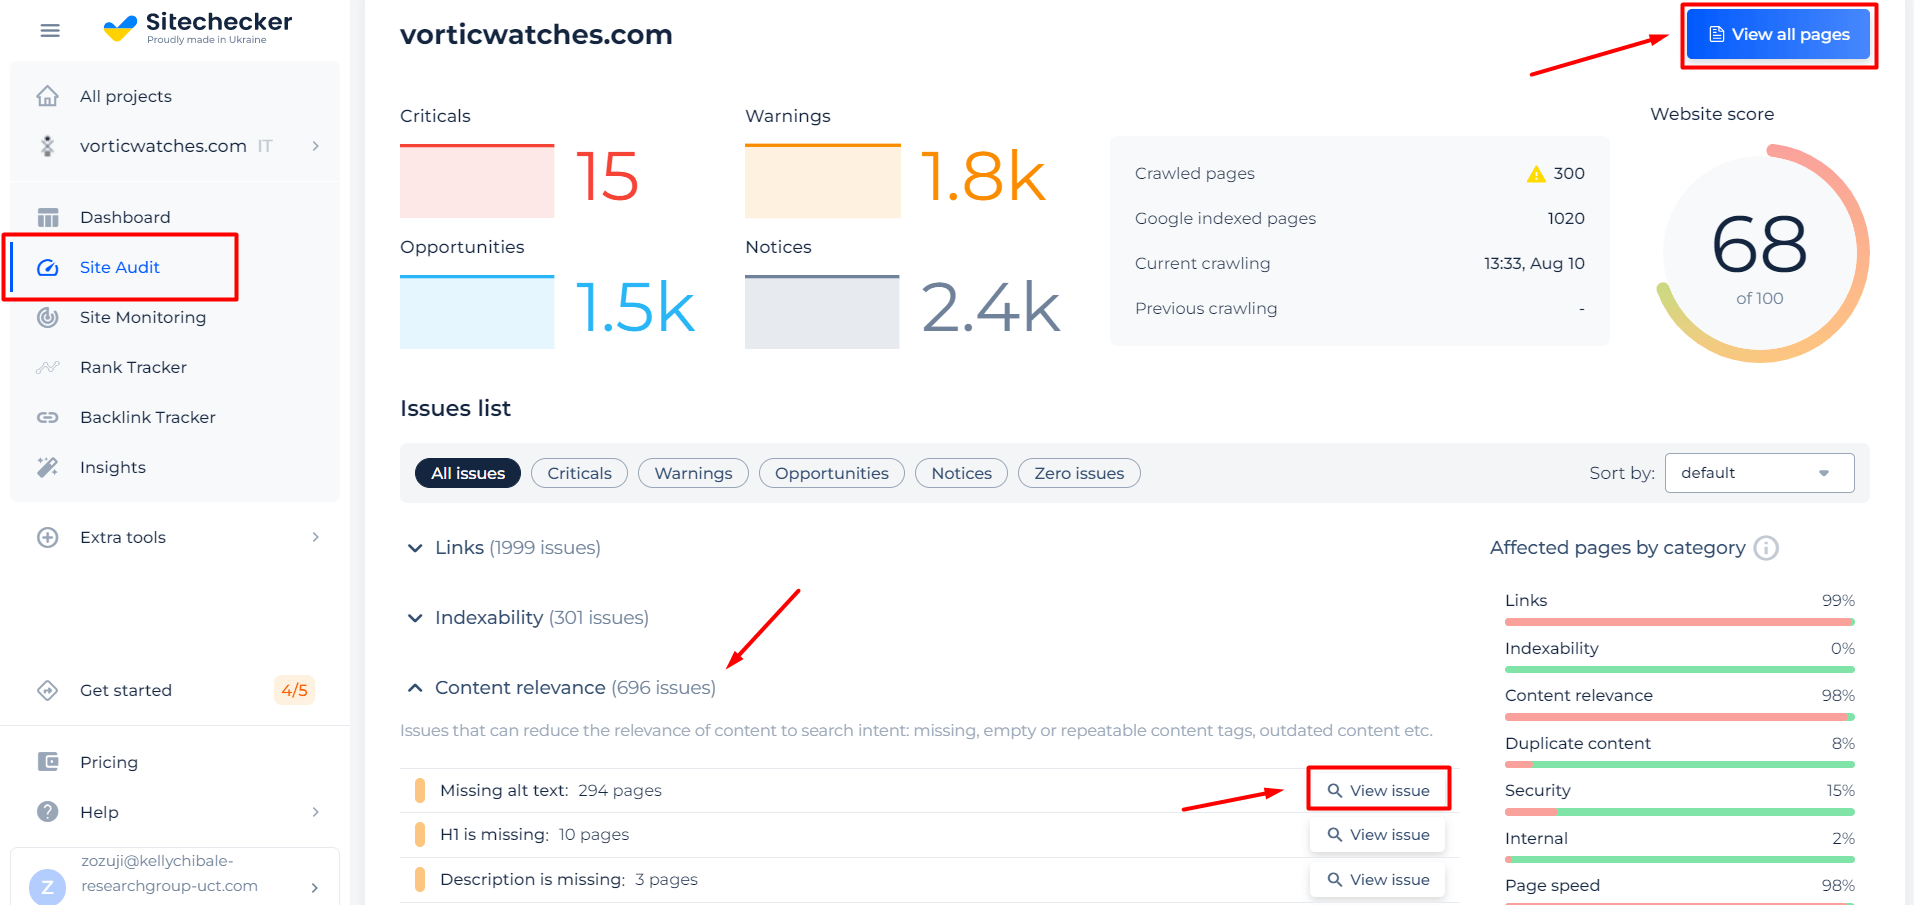Click the Sitechecker logo
1914x905 pixels.
(x=198, y=28)
